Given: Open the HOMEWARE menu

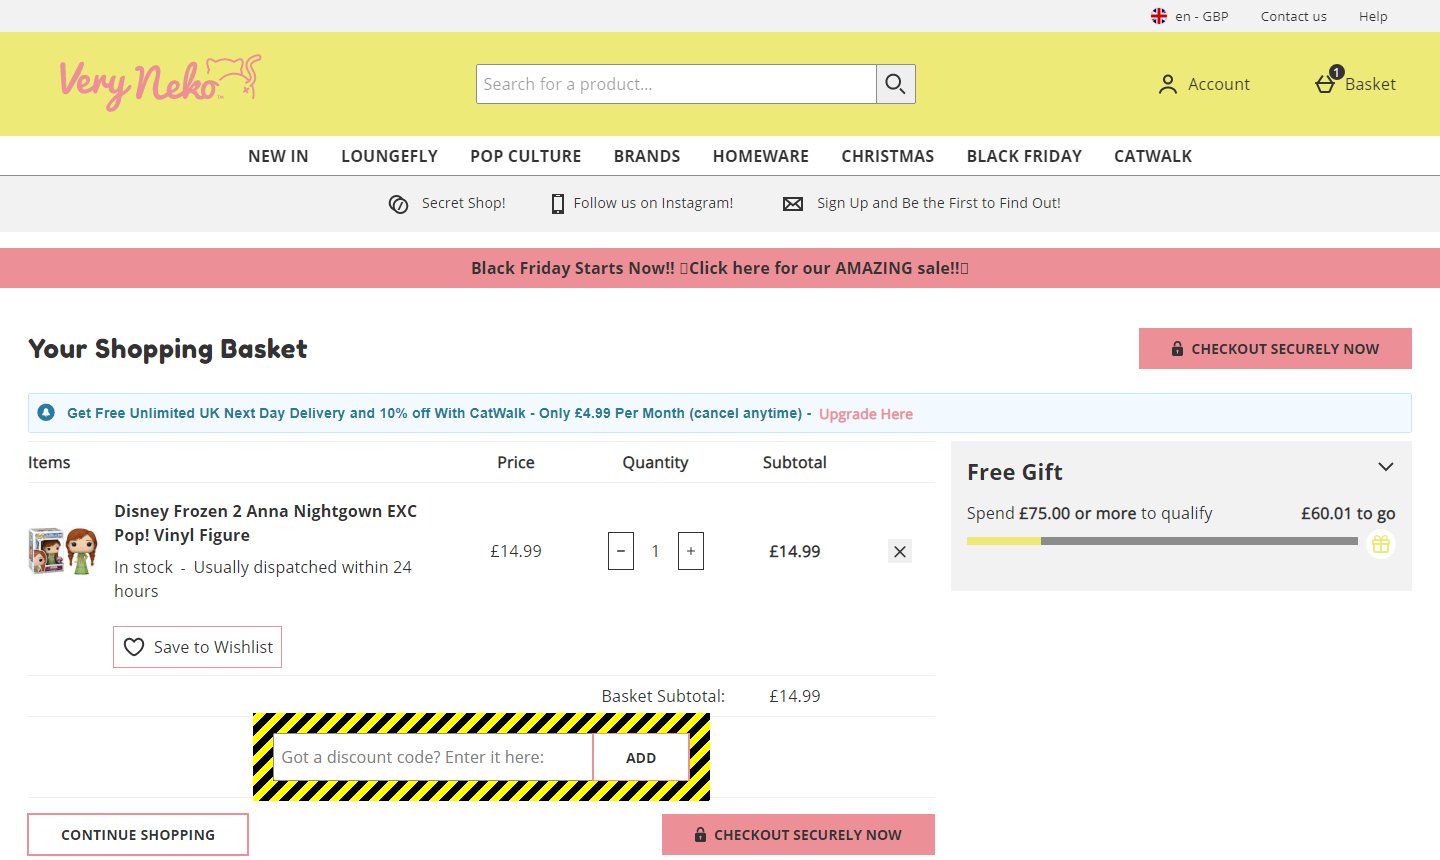Looking at the screenshot, I should click(761, 156).
